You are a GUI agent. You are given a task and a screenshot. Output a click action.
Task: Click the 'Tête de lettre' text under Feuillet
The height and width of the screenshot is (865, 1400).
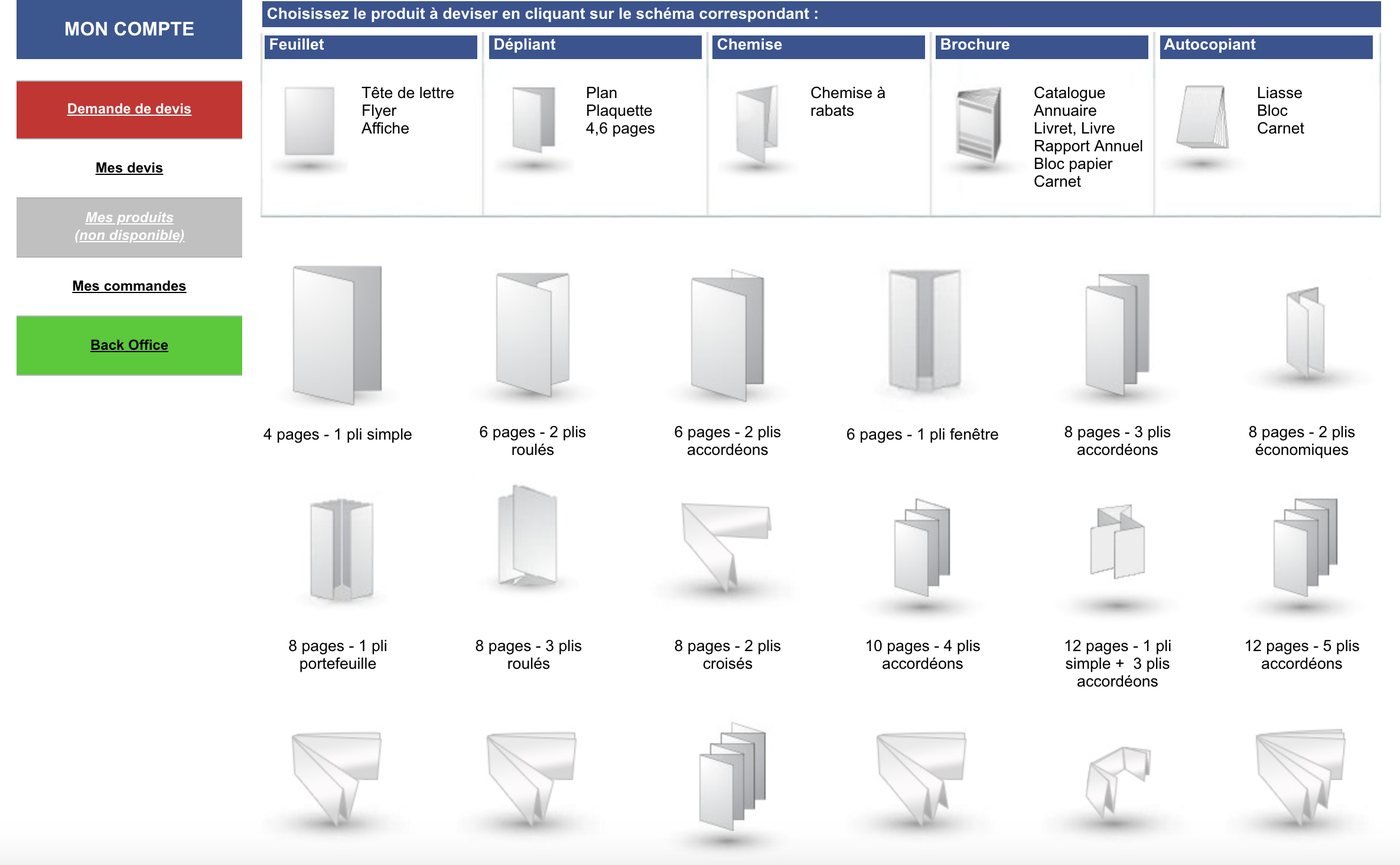click(x=408, y=93)
